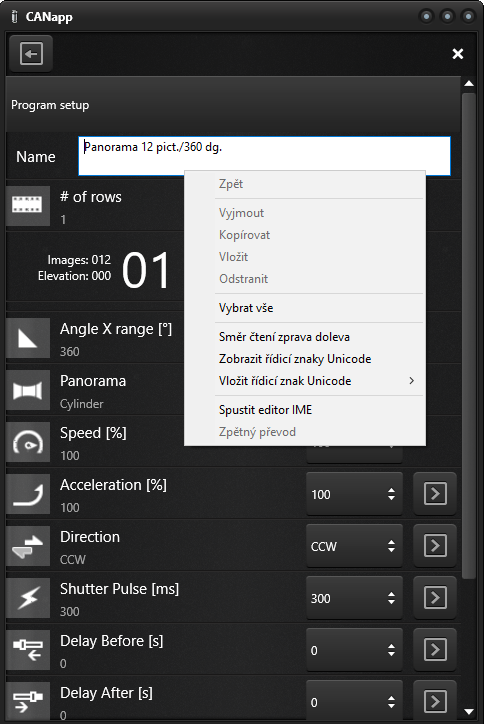
Task: Adjust the Delay Before value spinner
Action: [x=354, y=650]
